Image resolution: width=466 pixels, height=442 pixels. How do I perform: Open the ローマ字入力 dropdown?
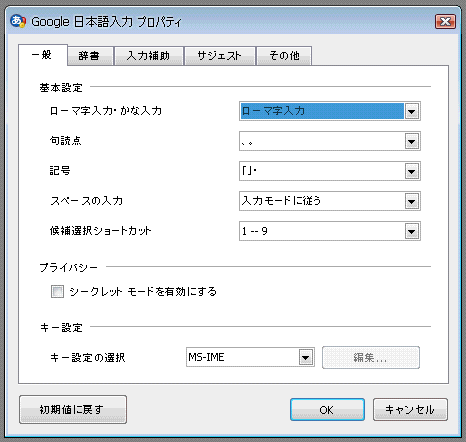click(x=330, y=111)
